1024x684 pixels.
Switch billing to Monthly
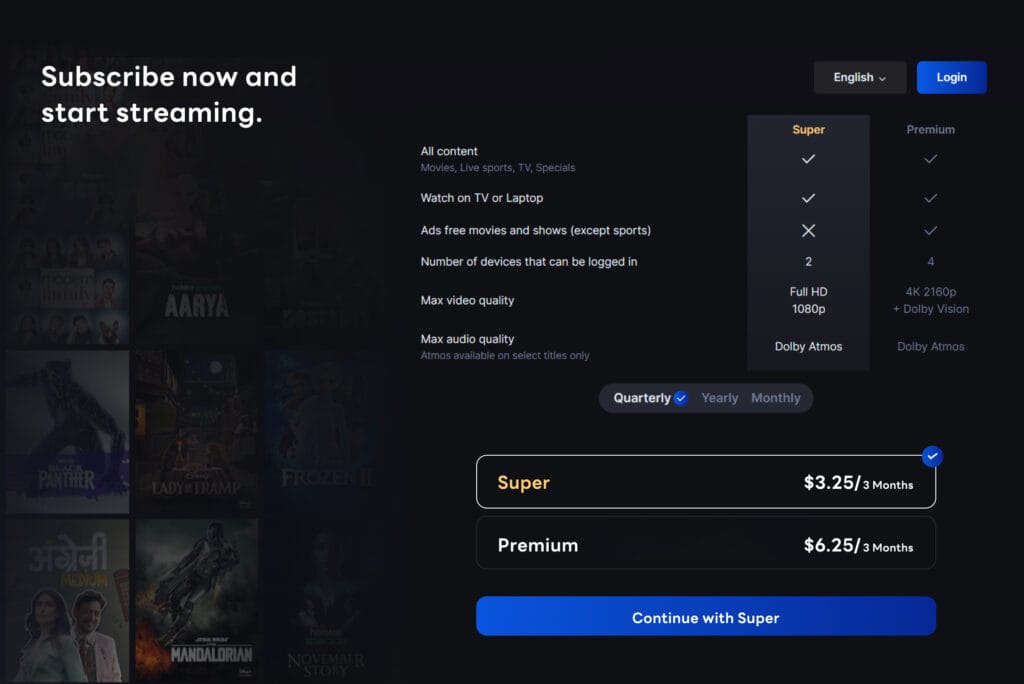tap(776, 398)
